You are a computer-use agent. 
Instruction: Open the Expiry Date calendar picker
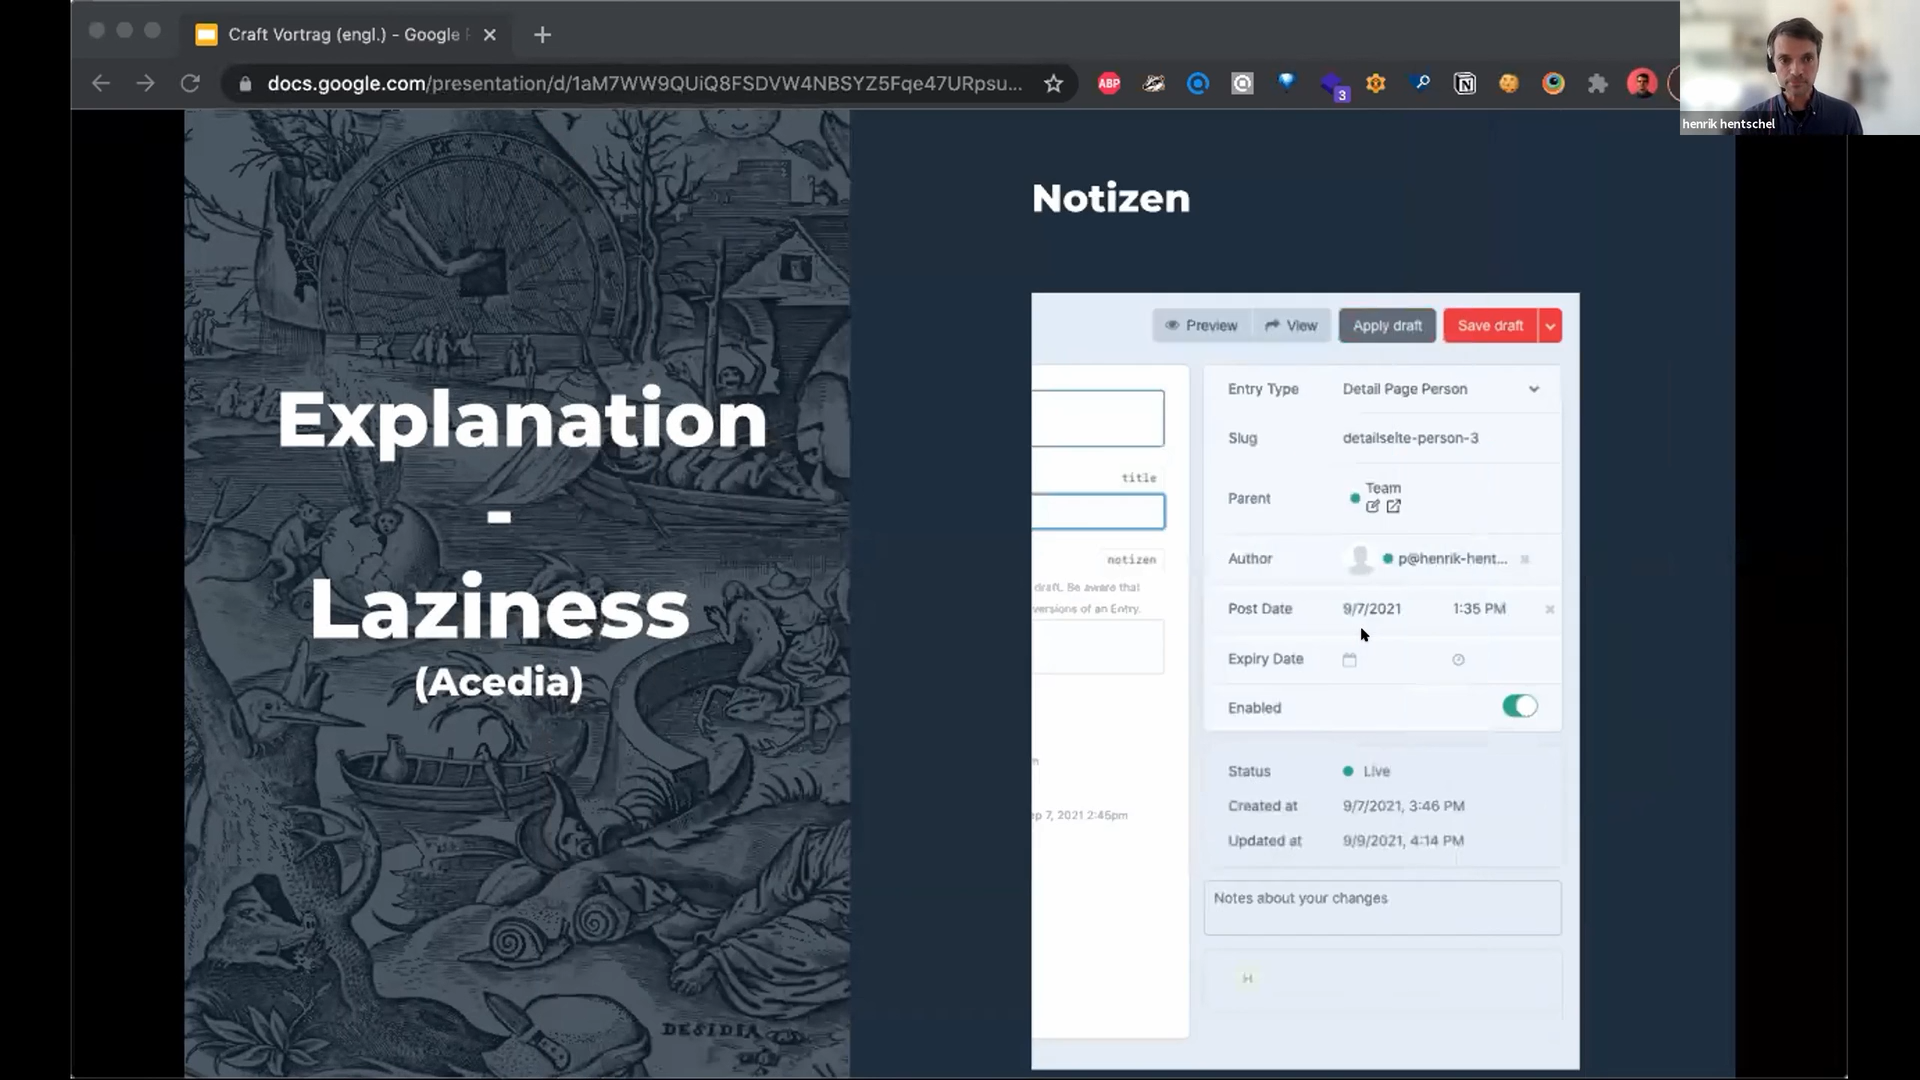point(1349,660)
